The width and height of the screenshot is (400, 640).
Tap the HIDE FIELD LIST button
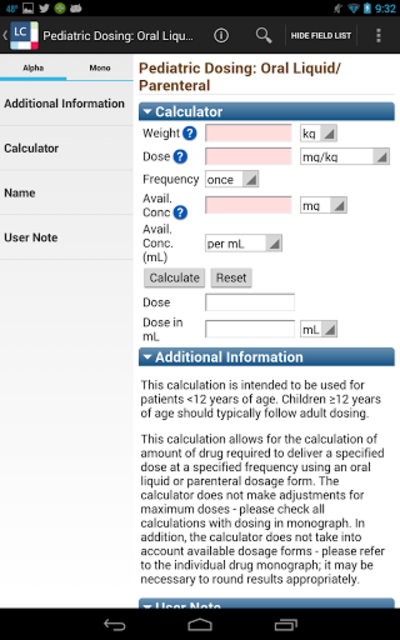point(321,36)
